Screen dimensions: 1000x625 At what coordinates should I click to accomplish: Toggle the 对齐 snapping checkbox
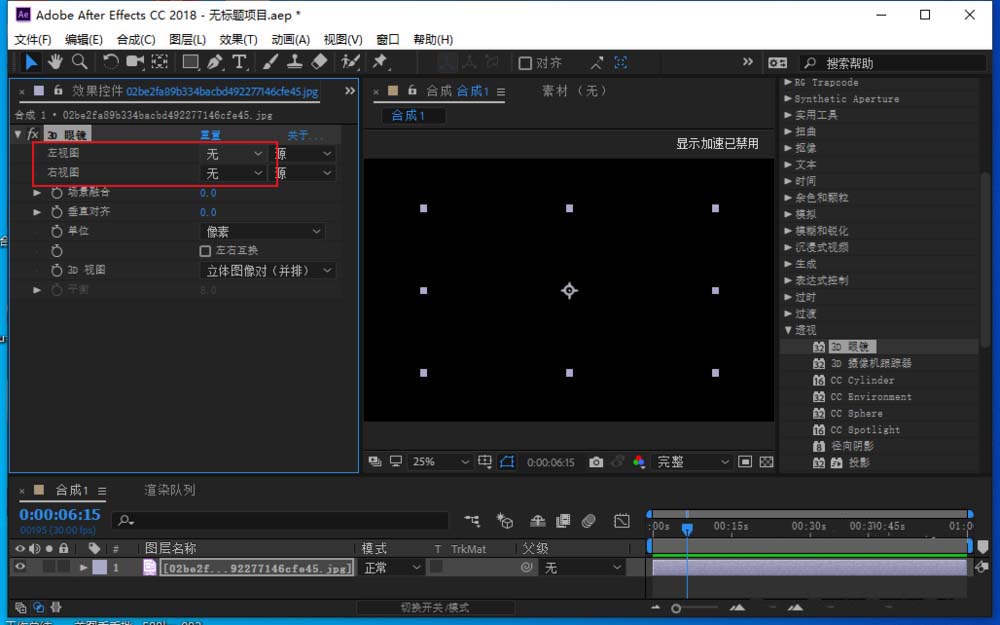[x=525, y=63]
